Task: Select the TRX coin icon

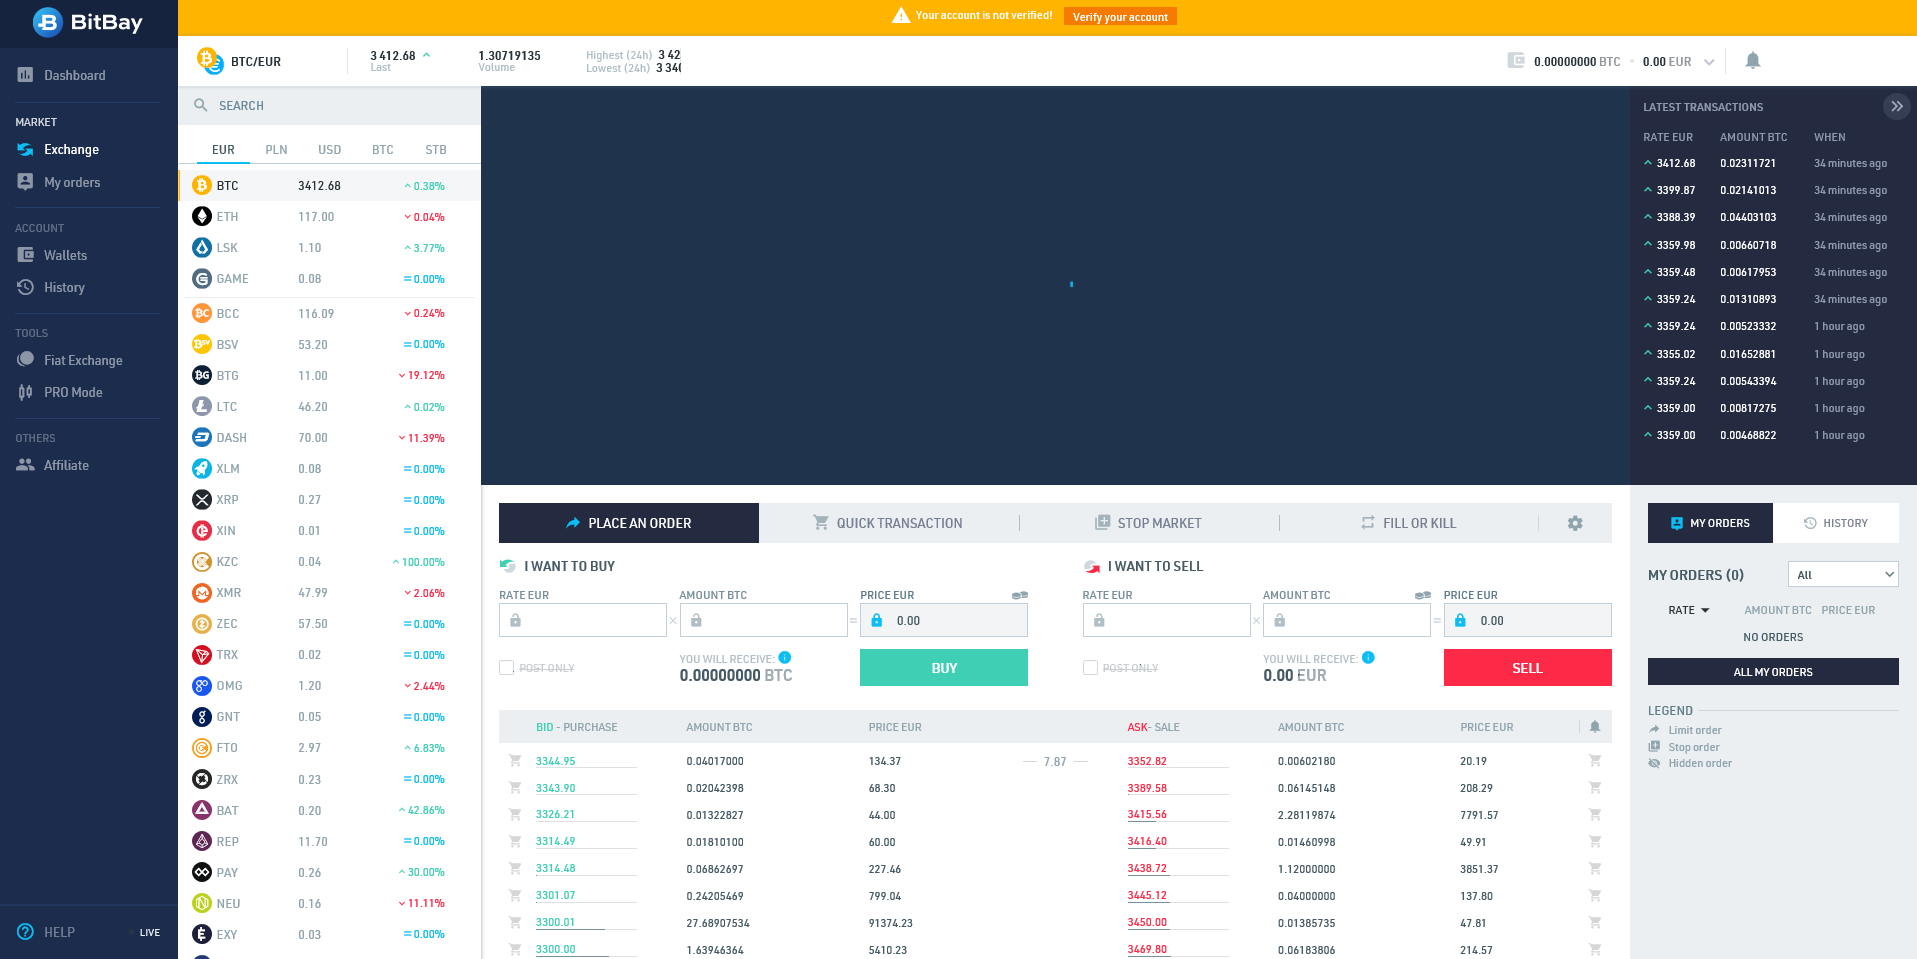Action: (202, 654)
